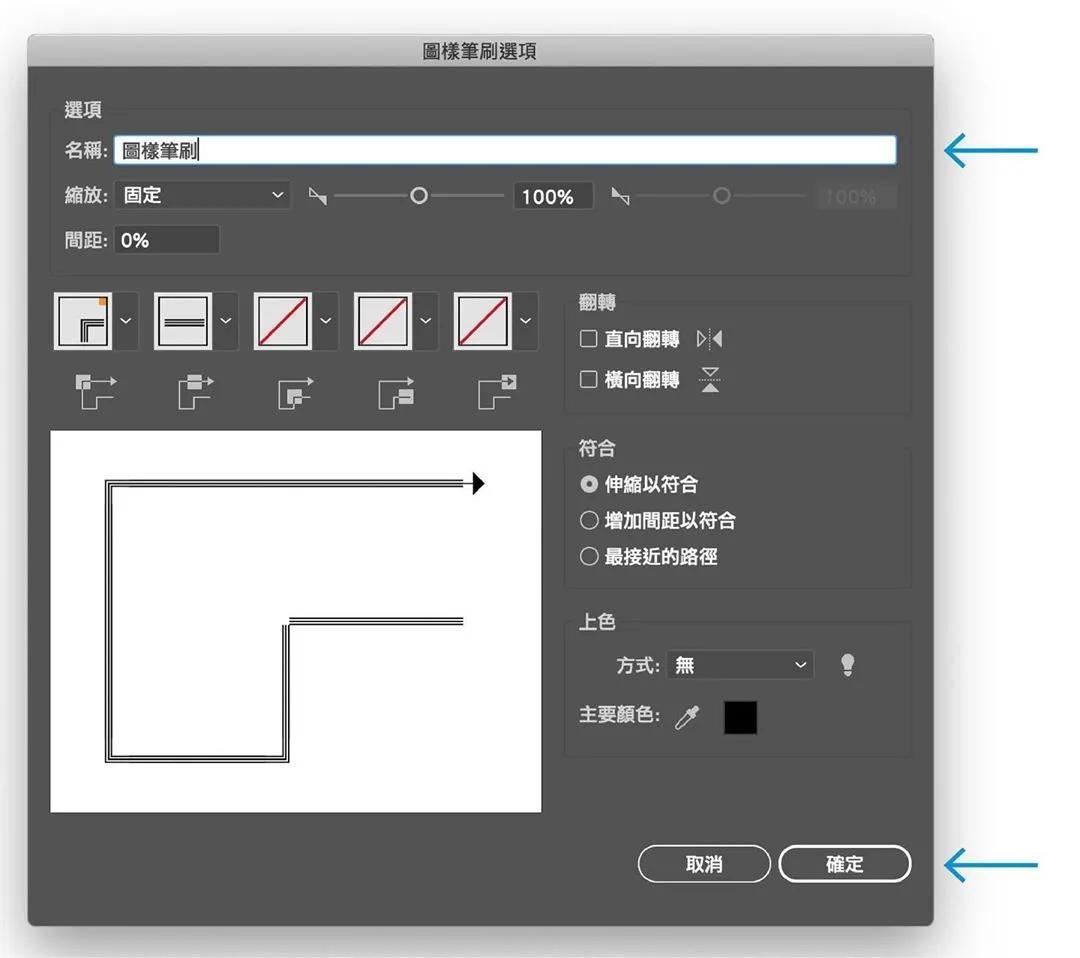Click the 名稱 text field
Image resolution: width=1080 pixels, height=958 pixels.
(x=505, y=150)
